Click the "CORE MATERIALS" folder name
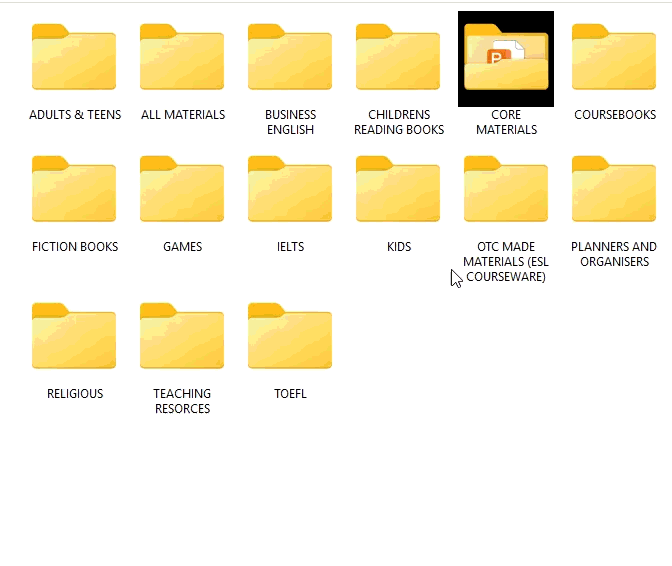672x566 pixels. [x=507, y=122]
